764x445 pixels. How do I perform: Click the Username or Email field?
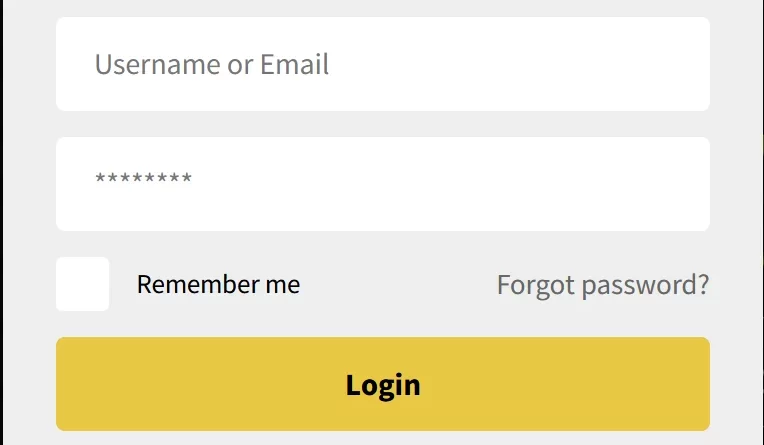(383, 64)
